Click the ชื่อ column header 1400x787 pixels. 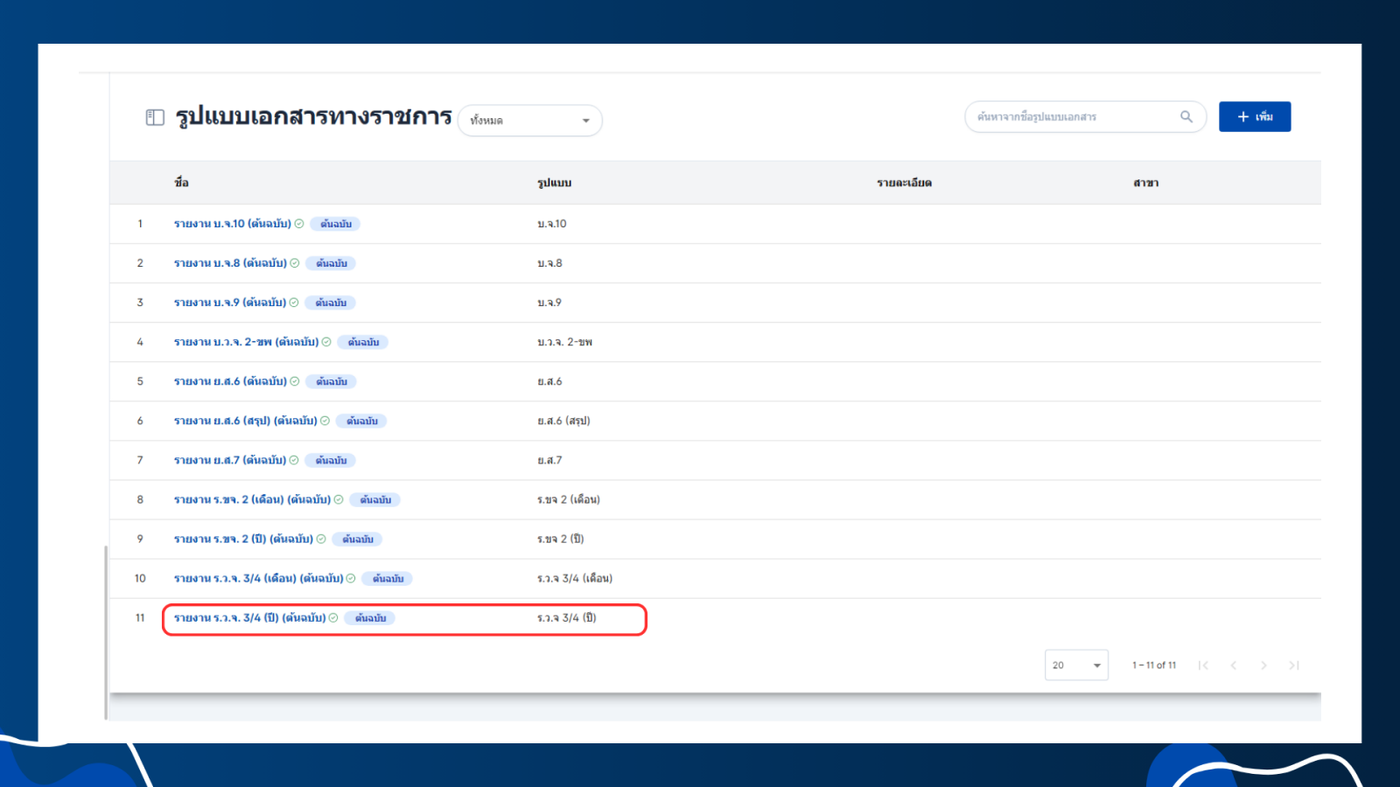(181, 183)
